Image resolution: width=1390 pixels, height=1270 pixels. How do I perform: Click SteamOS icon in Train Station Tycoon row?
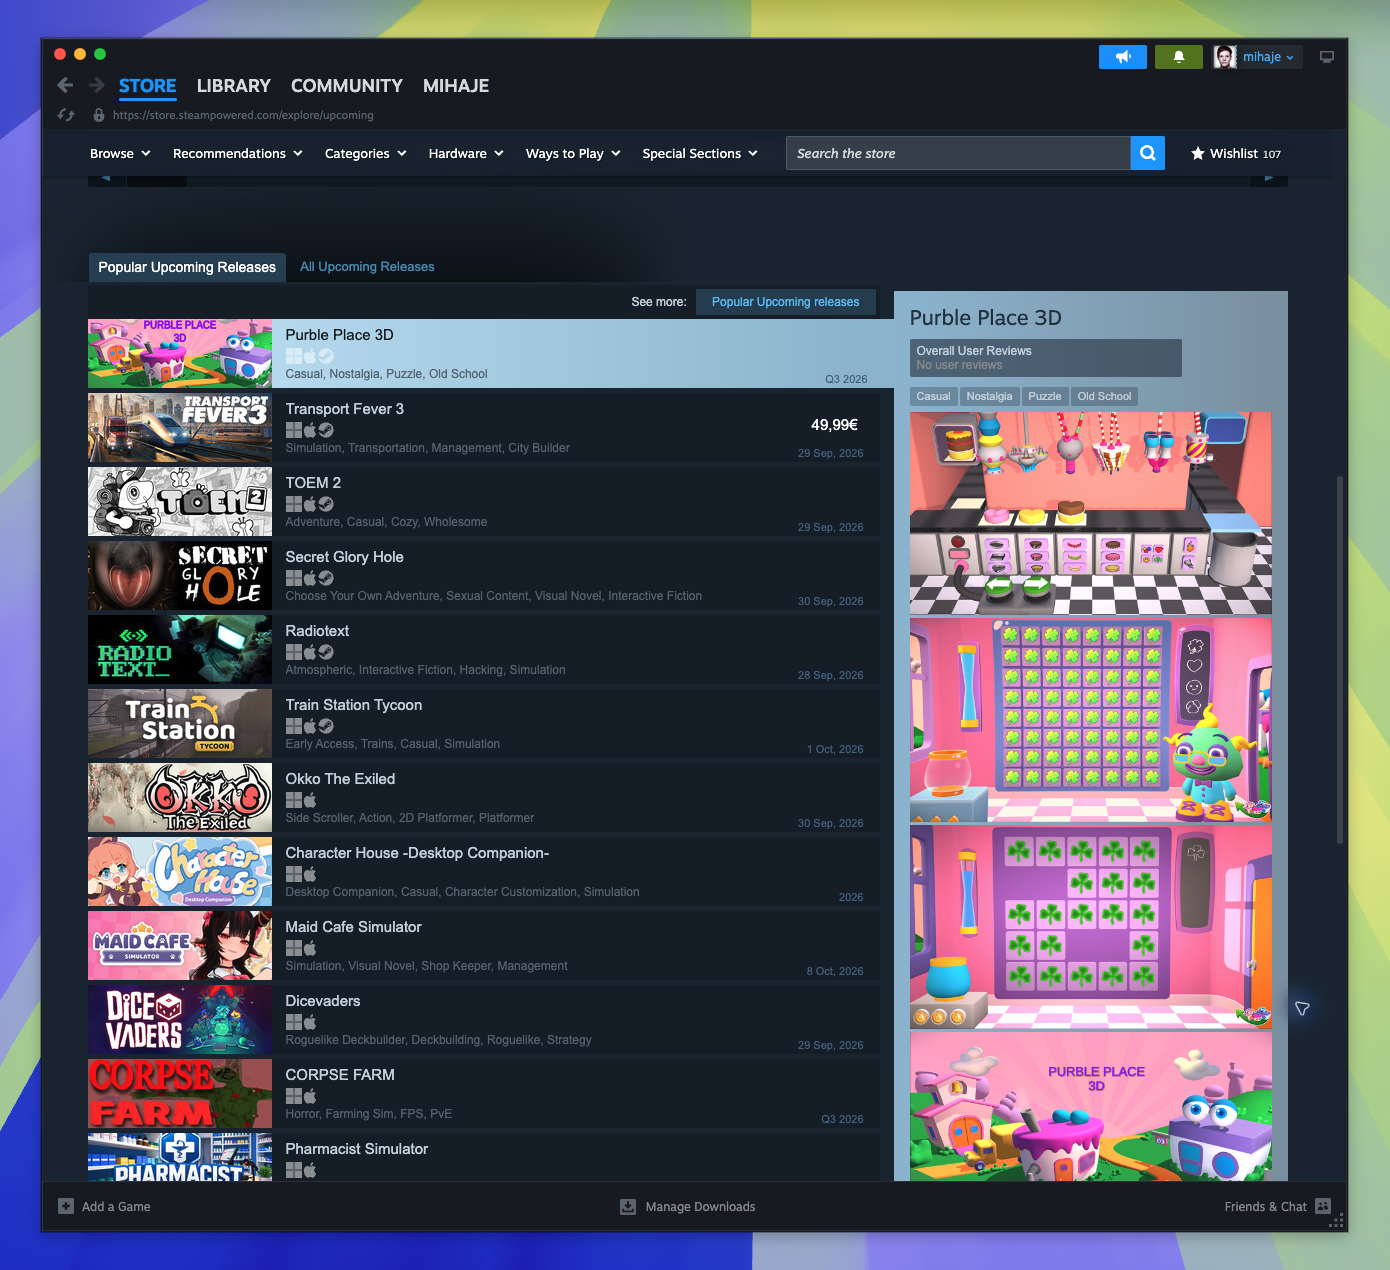pos(326,726)
